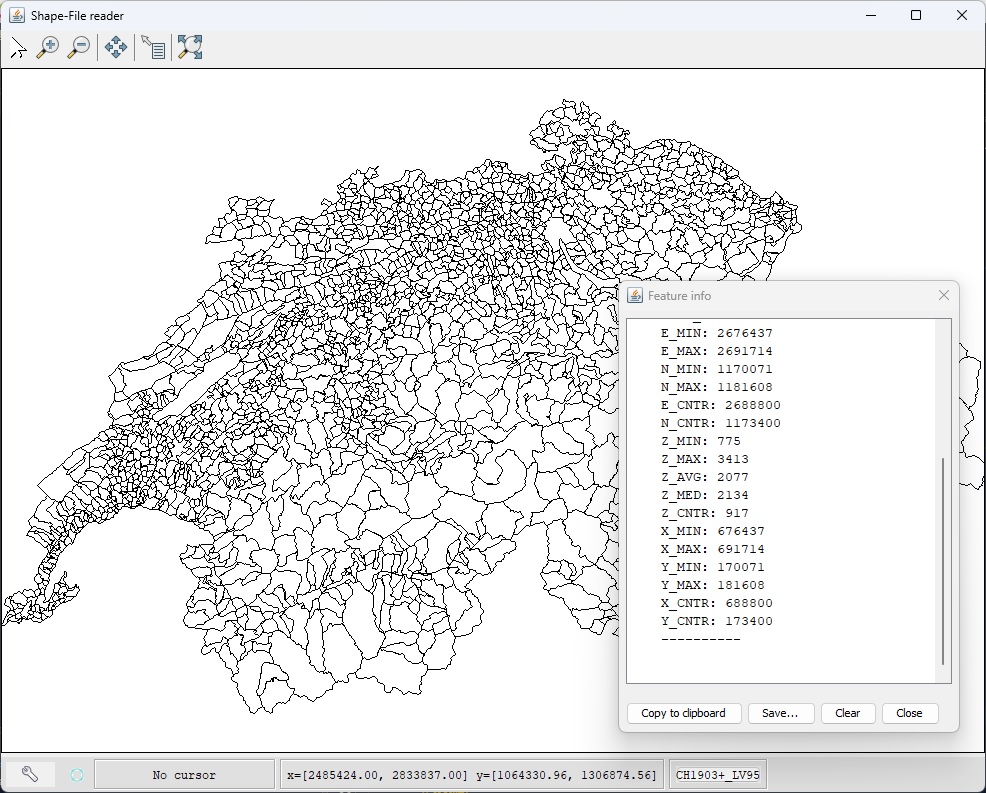Activate the Zoom Out magnifier tool
The image size is (986, 793).
79,46
